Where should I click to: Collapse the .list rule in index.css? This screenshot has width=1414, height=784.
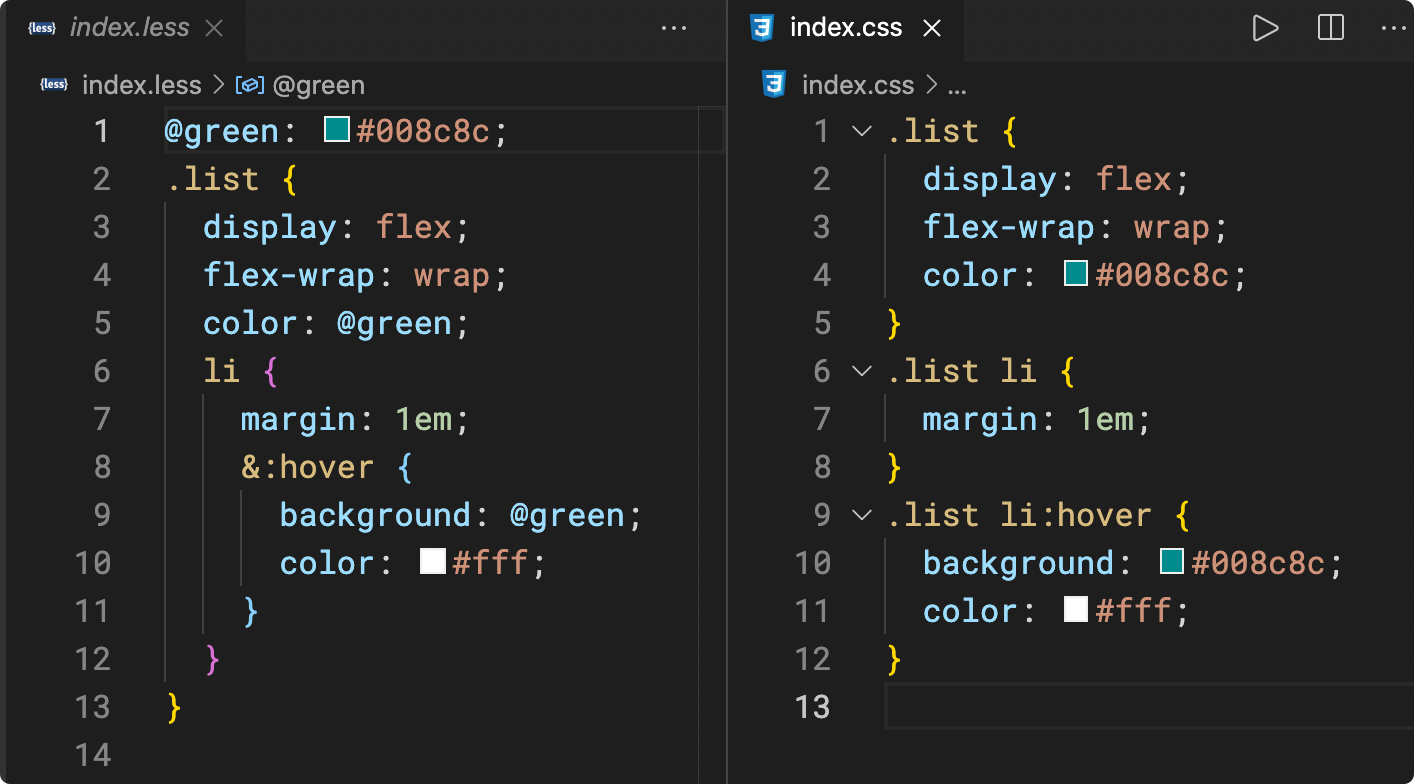click(x=861, y=131)
